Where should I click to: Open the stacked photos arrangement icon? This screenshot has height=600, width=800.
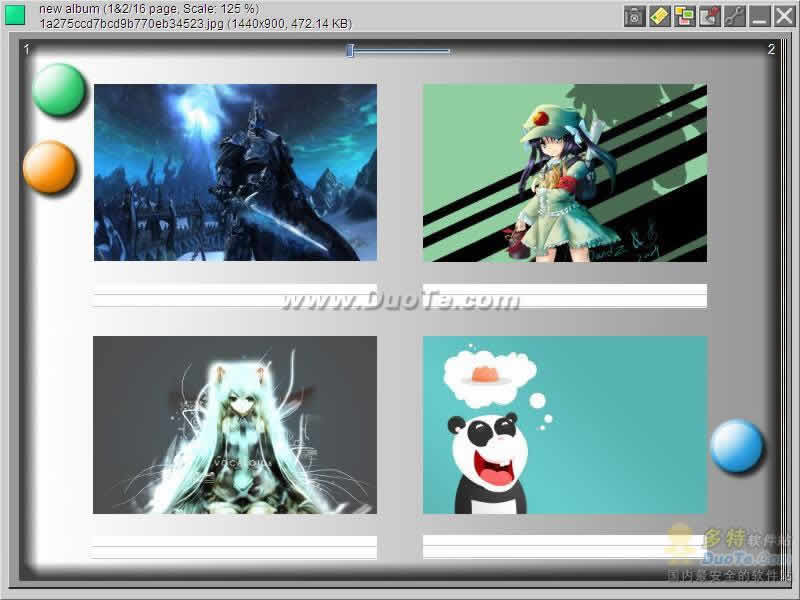[x=684, y=16]
